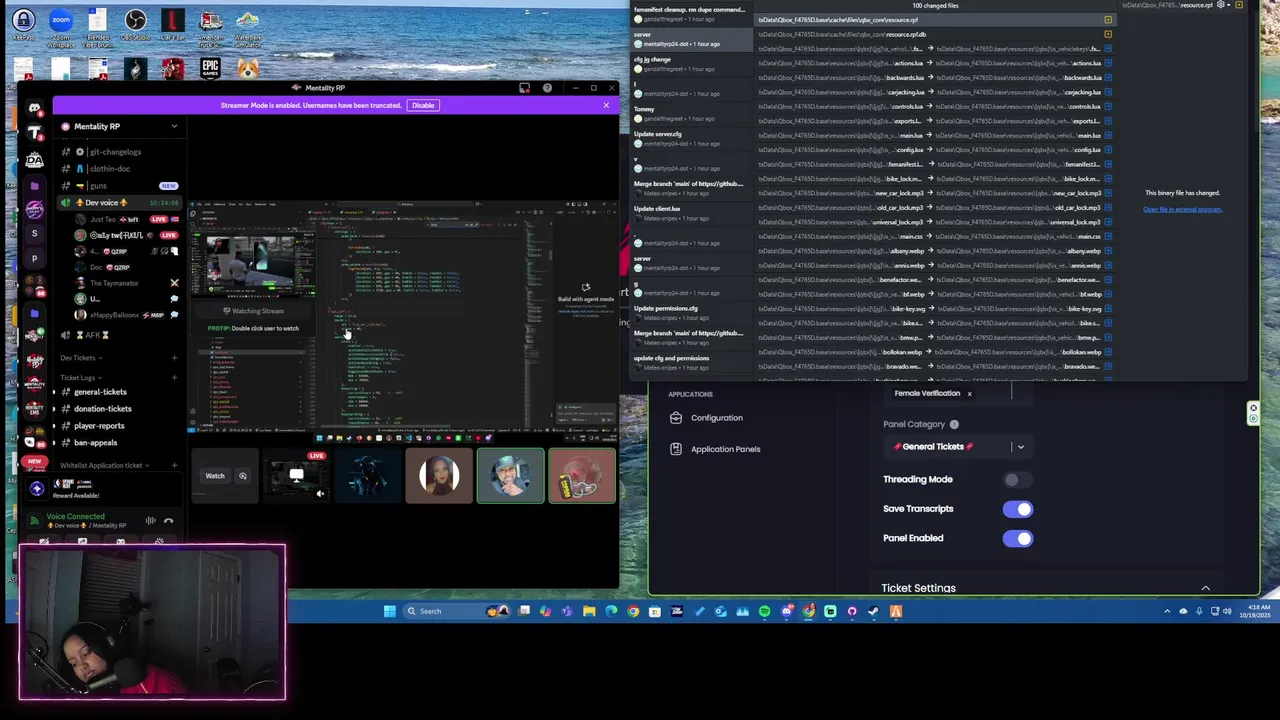Open Mentality RP server dropdown

(174, 126)
